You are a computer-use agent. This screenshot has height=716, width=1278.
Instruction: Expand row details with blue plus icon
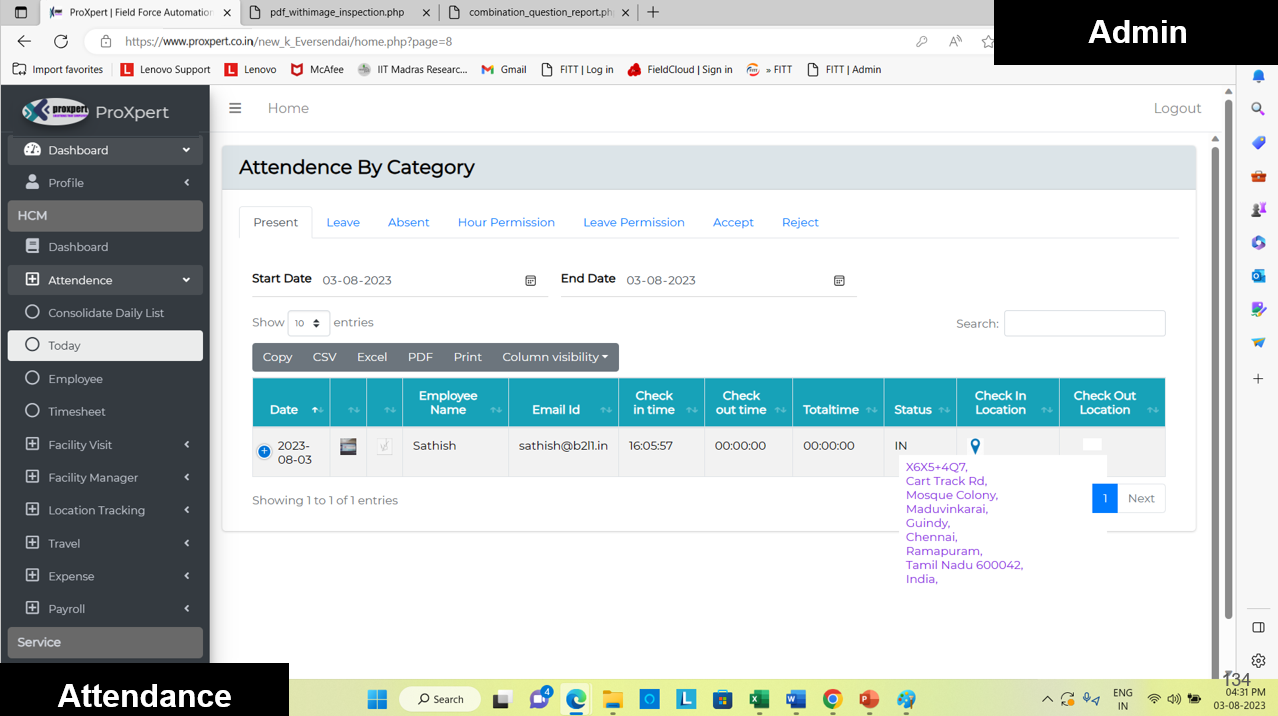[x=264, y=452]
